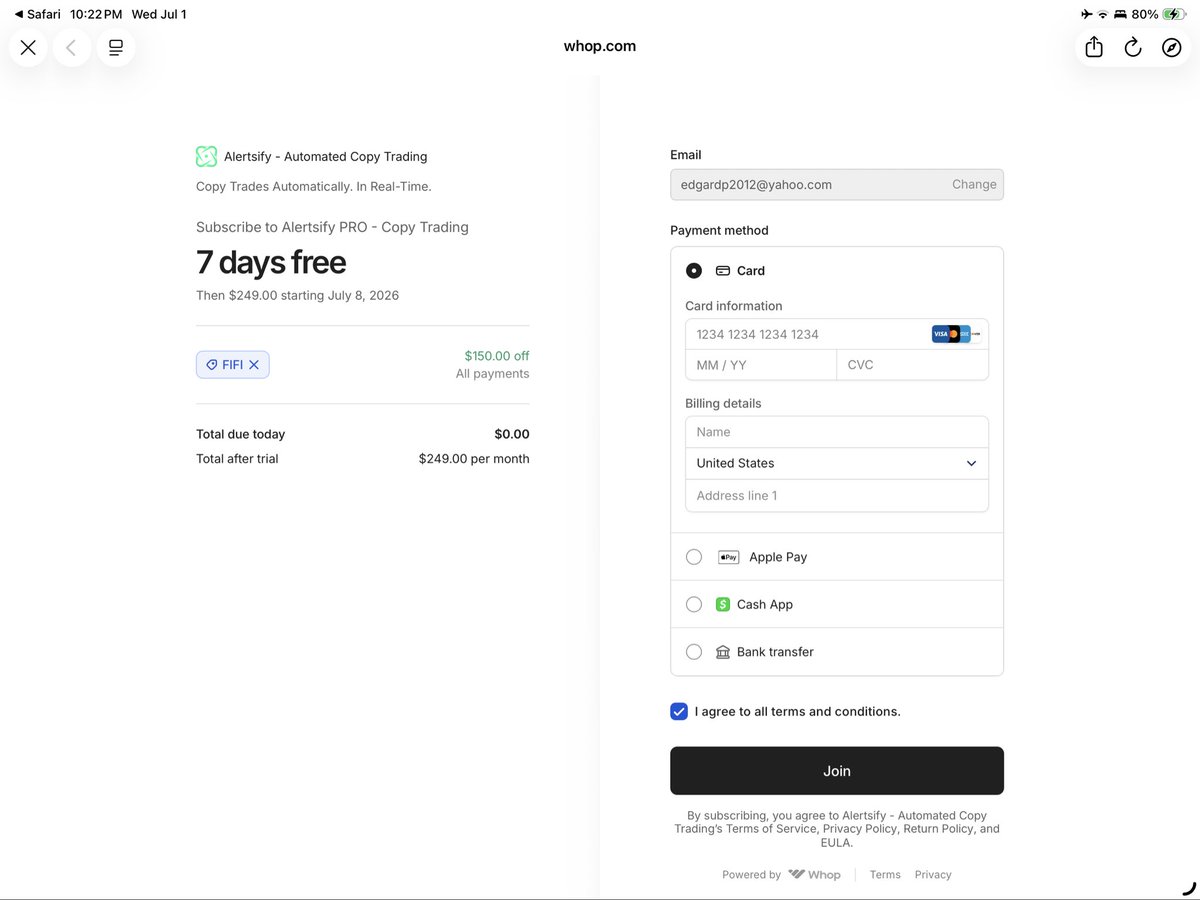Click the '7 days free' heading
Screen dimensions: 1200x900
271,262
